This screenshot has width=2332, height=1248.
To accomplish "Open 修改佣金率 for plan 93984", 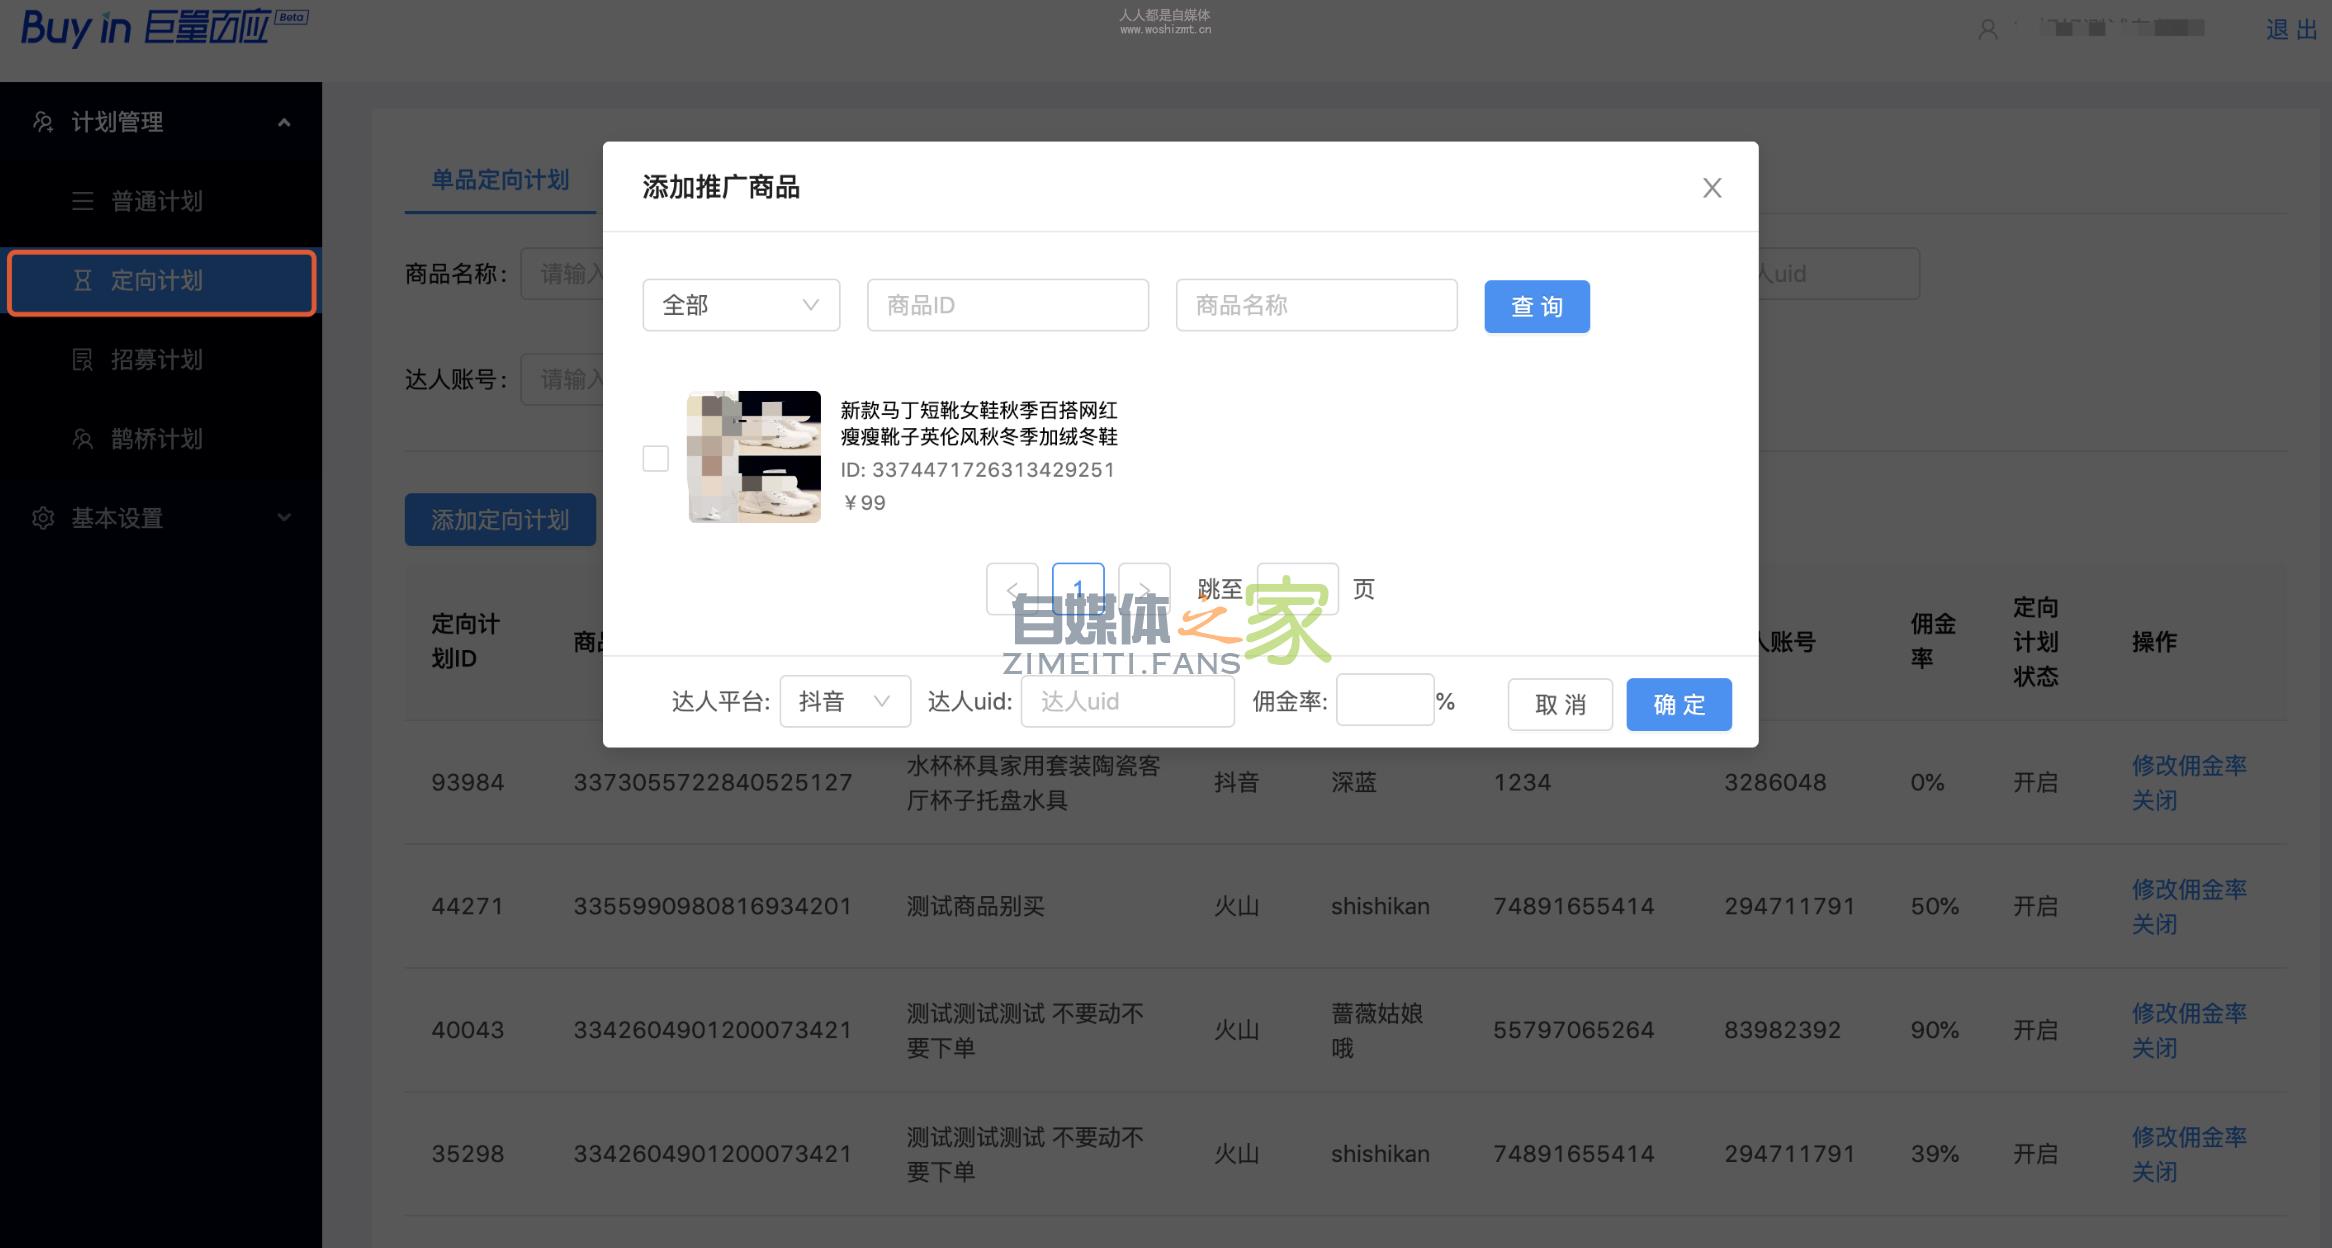I will [2188, 765].
